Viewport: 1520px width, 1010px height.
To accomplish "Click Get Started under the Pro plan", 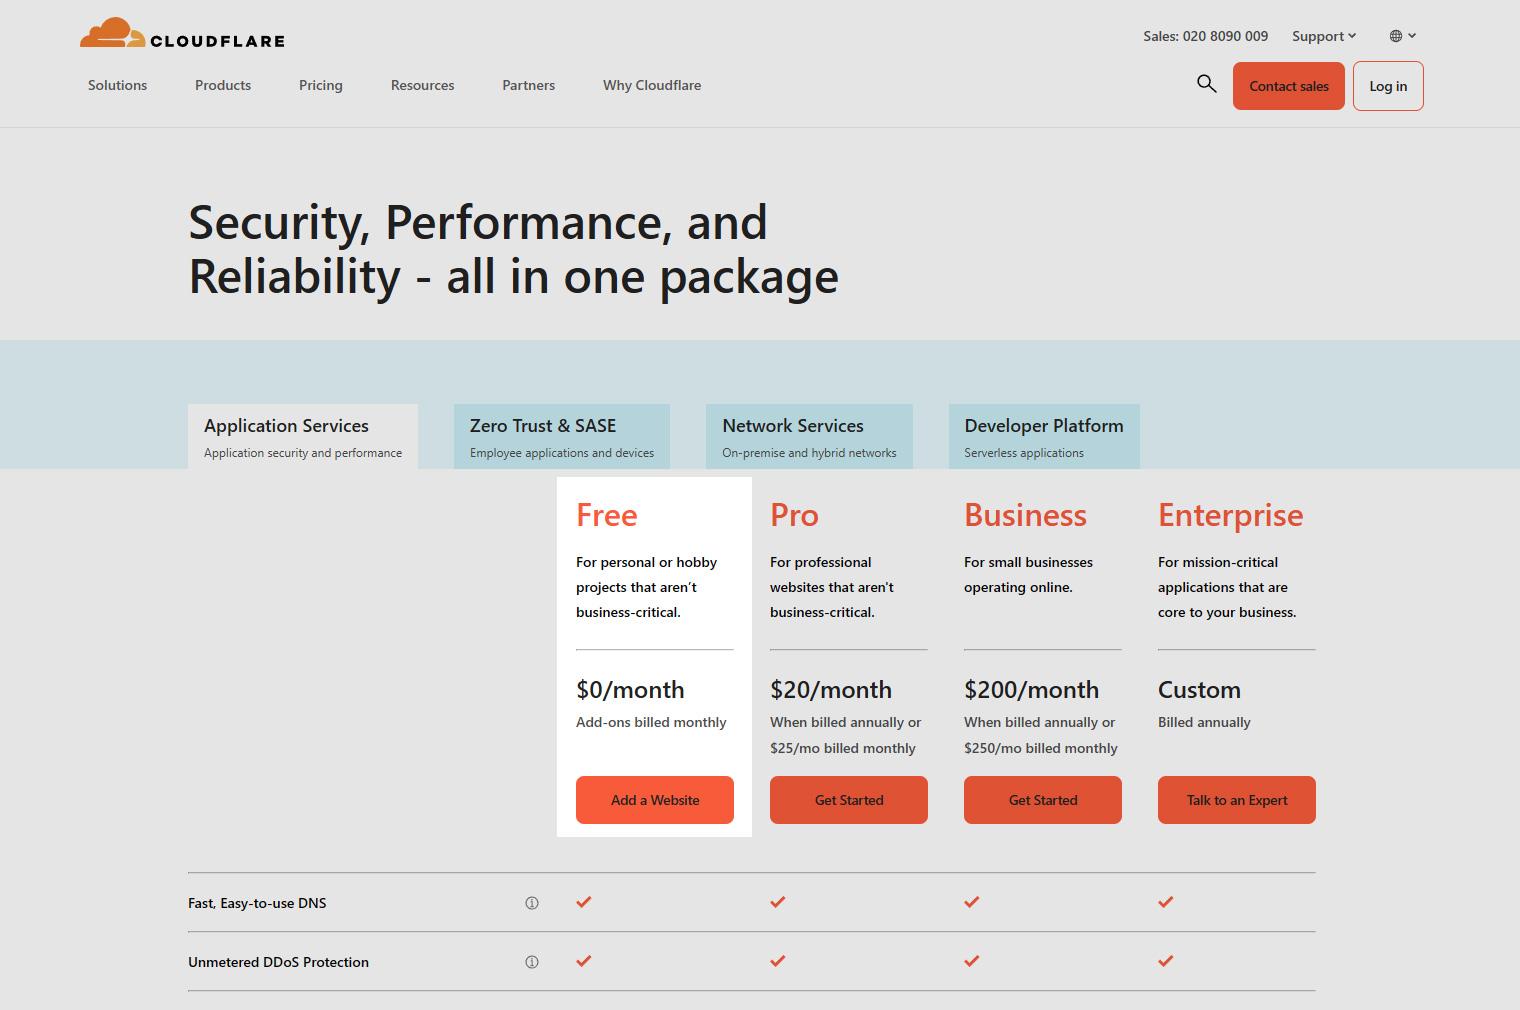I will point(848,800).
